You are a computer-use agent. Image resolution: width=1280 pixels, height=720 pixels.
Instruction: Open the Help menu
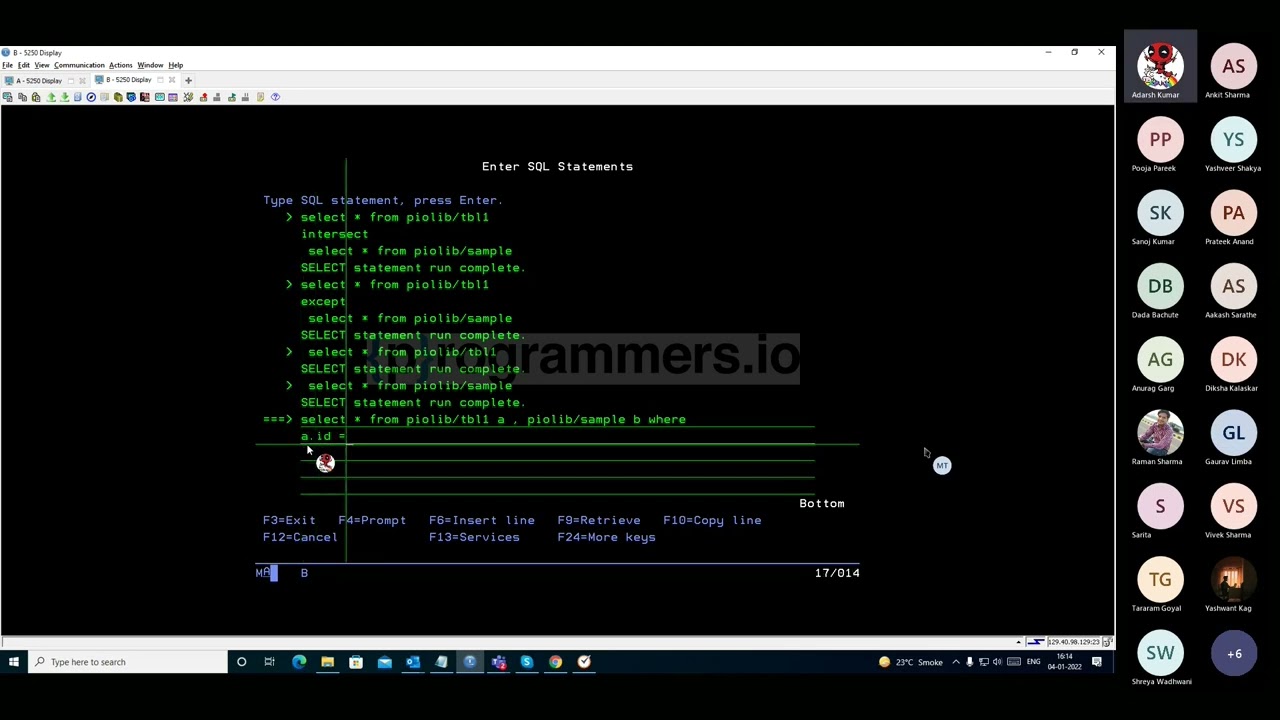[x=175, y=65]
